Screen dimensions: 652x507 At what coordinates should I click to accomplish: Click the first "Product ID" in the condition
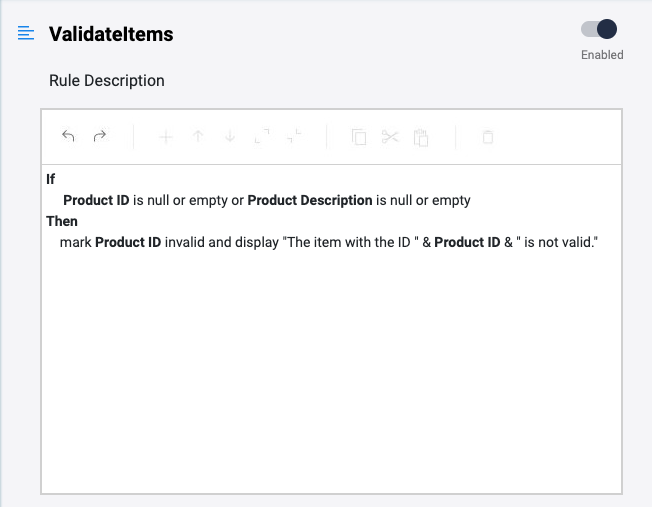click(96, 200)
